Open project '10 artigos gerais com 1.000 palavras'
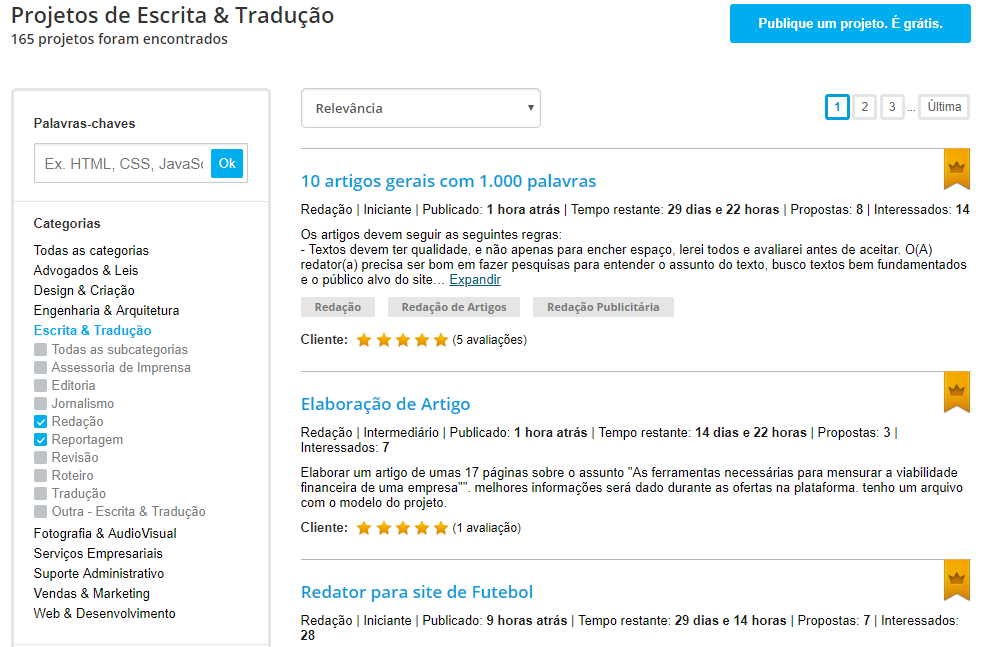Viewport: 987px width, 647px height. [448, 181]
